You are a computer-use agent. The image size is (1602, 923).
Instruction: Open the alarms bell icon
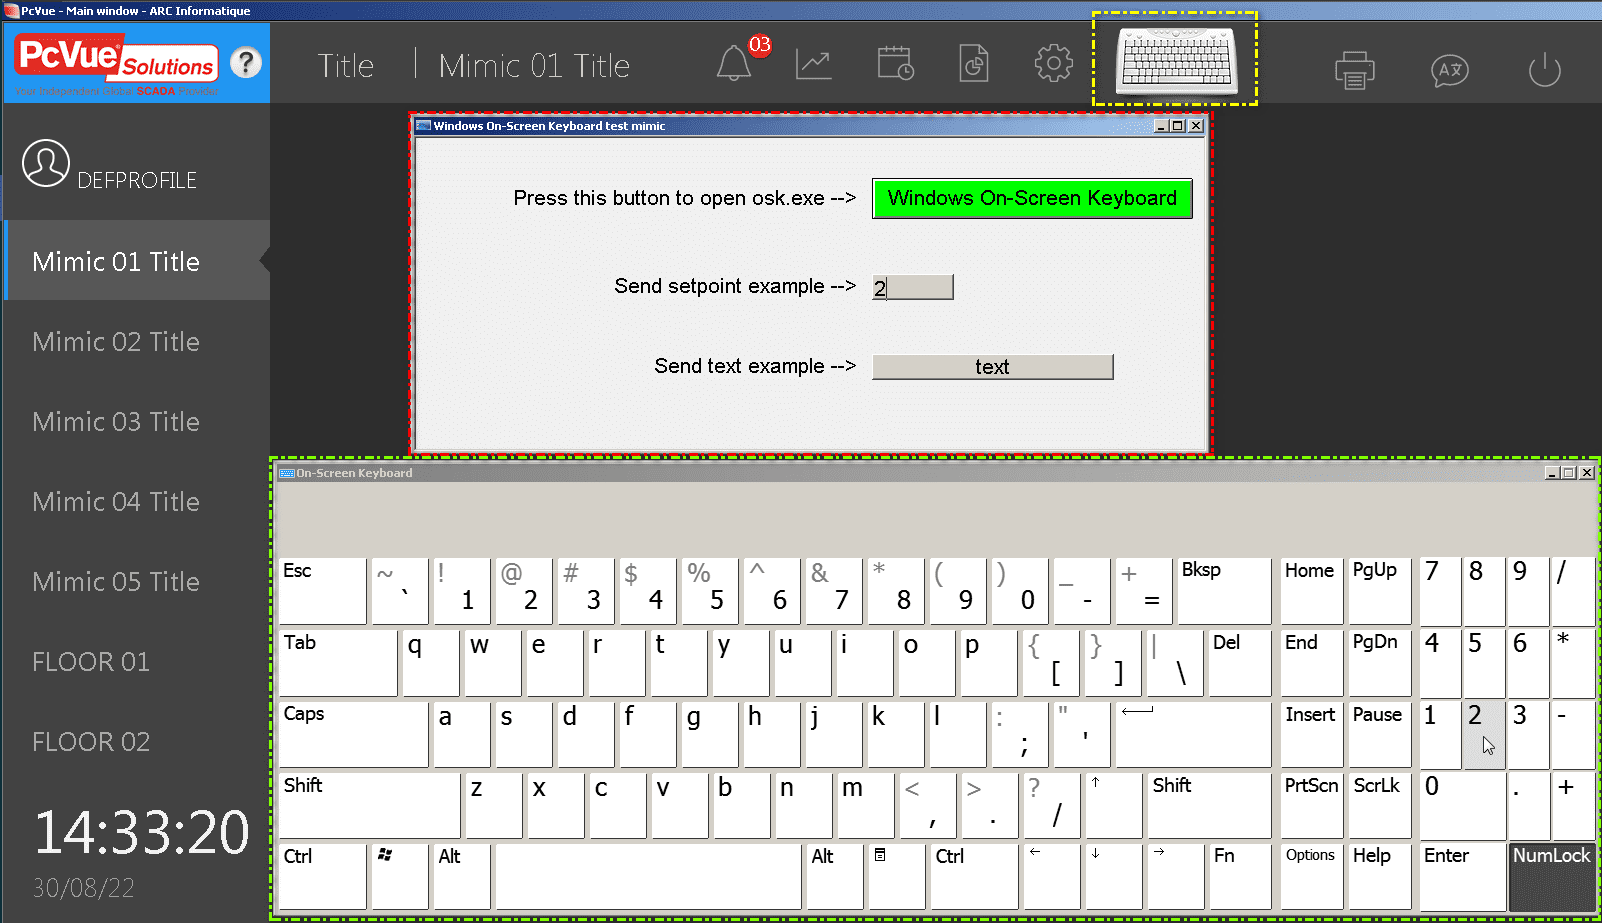pos(735,65)
